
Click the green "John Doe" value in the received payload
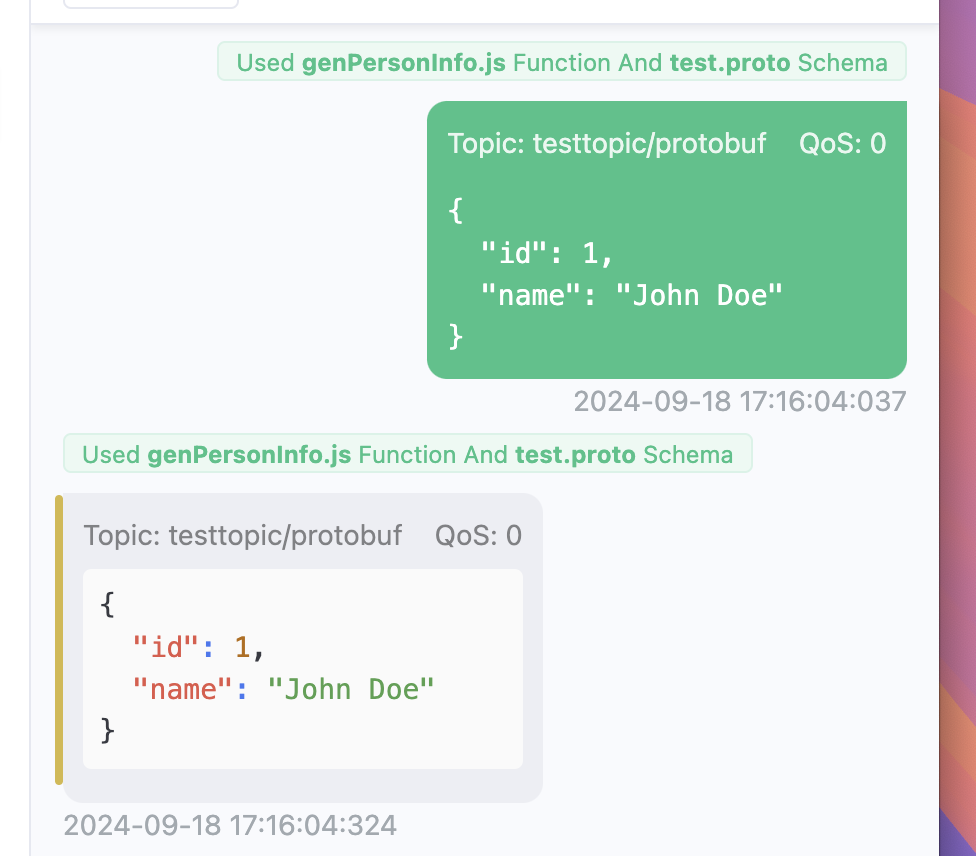pyautogui.click(x=351, y=689)
